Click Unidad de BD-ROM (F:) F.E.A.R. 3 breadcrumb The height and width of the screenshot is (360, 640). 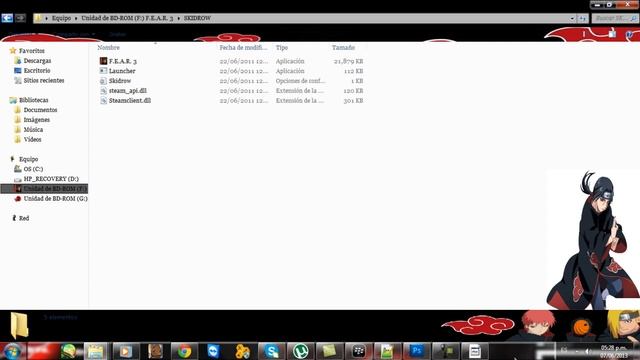(x=127, y=18)
